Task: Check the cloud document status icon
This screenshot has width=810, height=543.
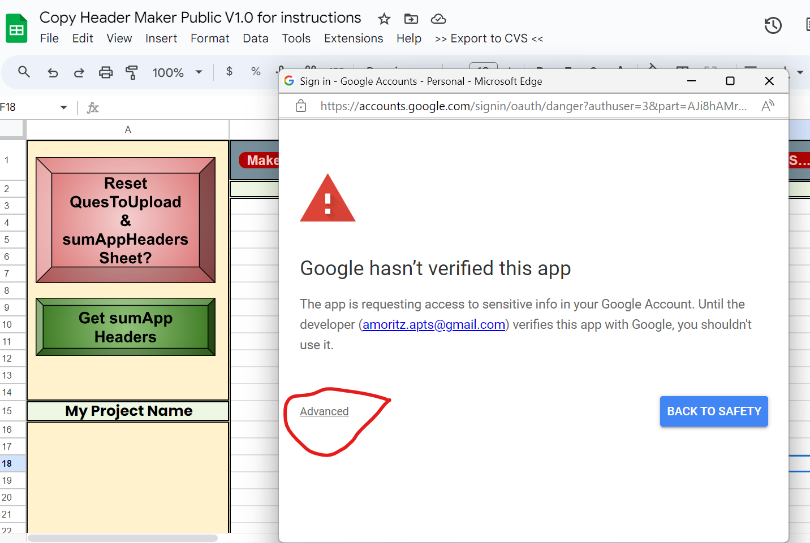Action: (439, 19)
